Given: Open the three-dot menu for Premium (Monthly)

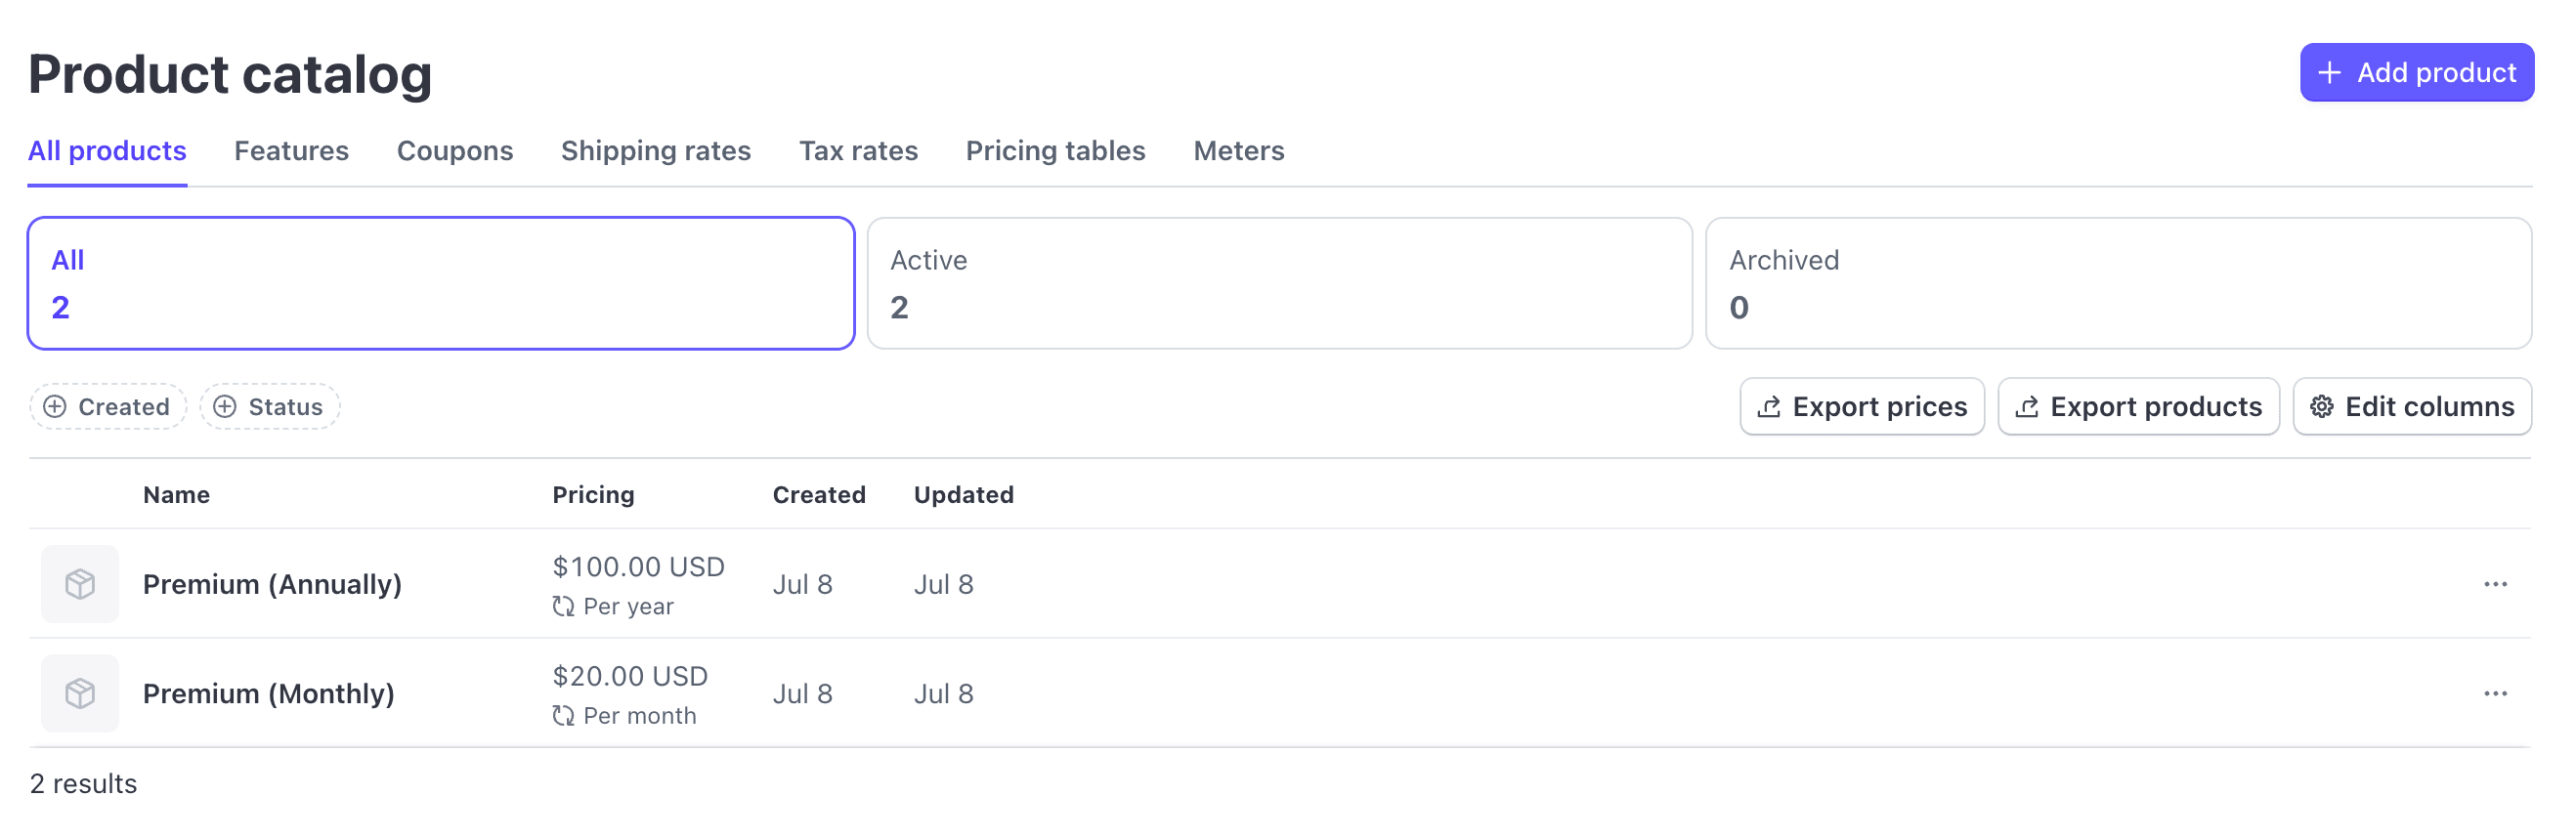Looking at the screenshot, I should pos(2495,693).
